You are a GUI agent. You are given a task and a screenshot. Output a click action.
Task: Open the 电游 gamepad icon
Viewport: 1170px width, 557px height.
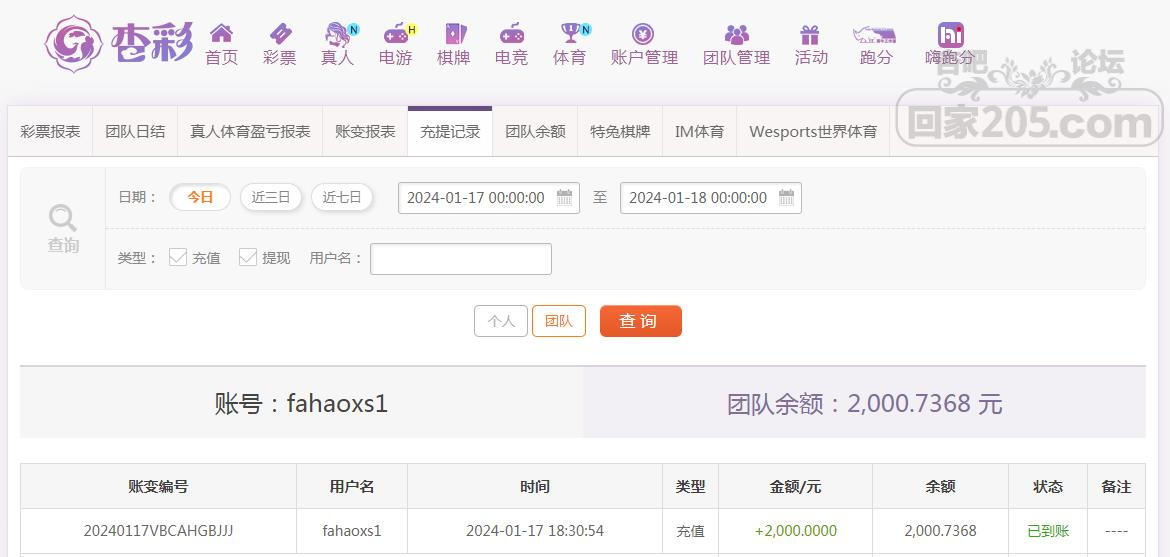[x=396, y=35]
